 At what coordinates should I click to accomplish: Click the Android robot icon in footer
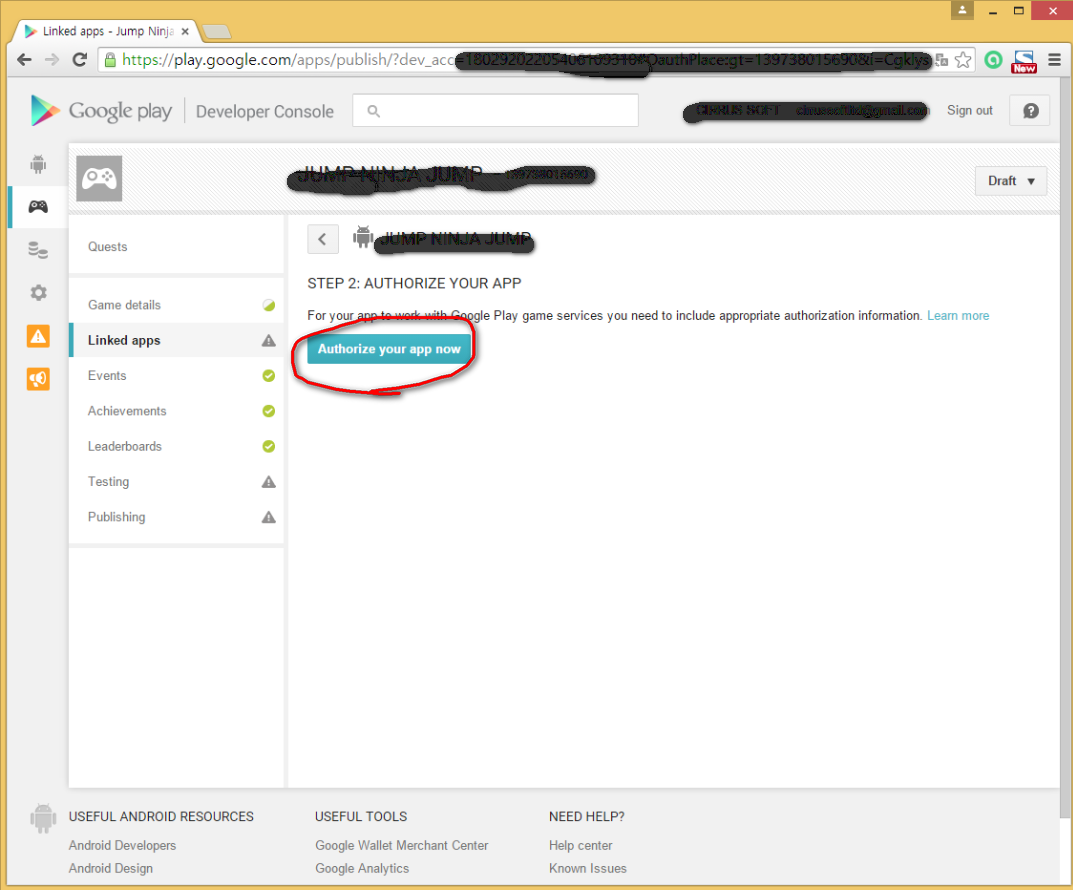coord(43,818)
